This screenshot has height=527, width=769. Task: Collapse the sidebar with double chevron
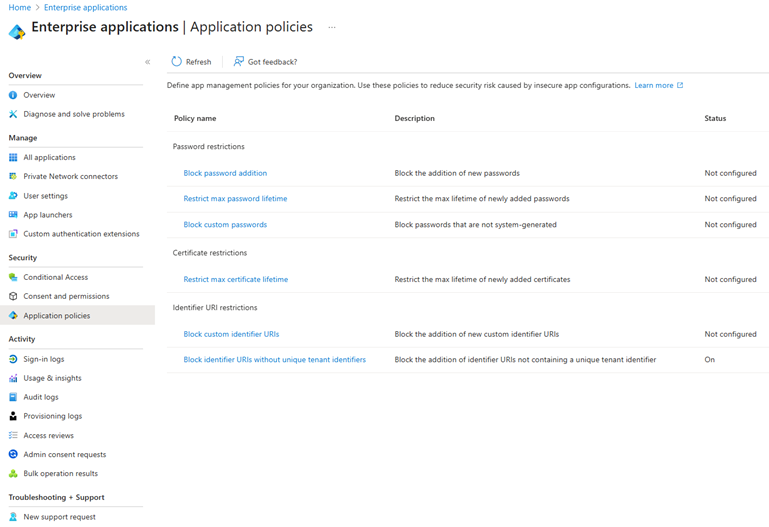pos(148,62)
